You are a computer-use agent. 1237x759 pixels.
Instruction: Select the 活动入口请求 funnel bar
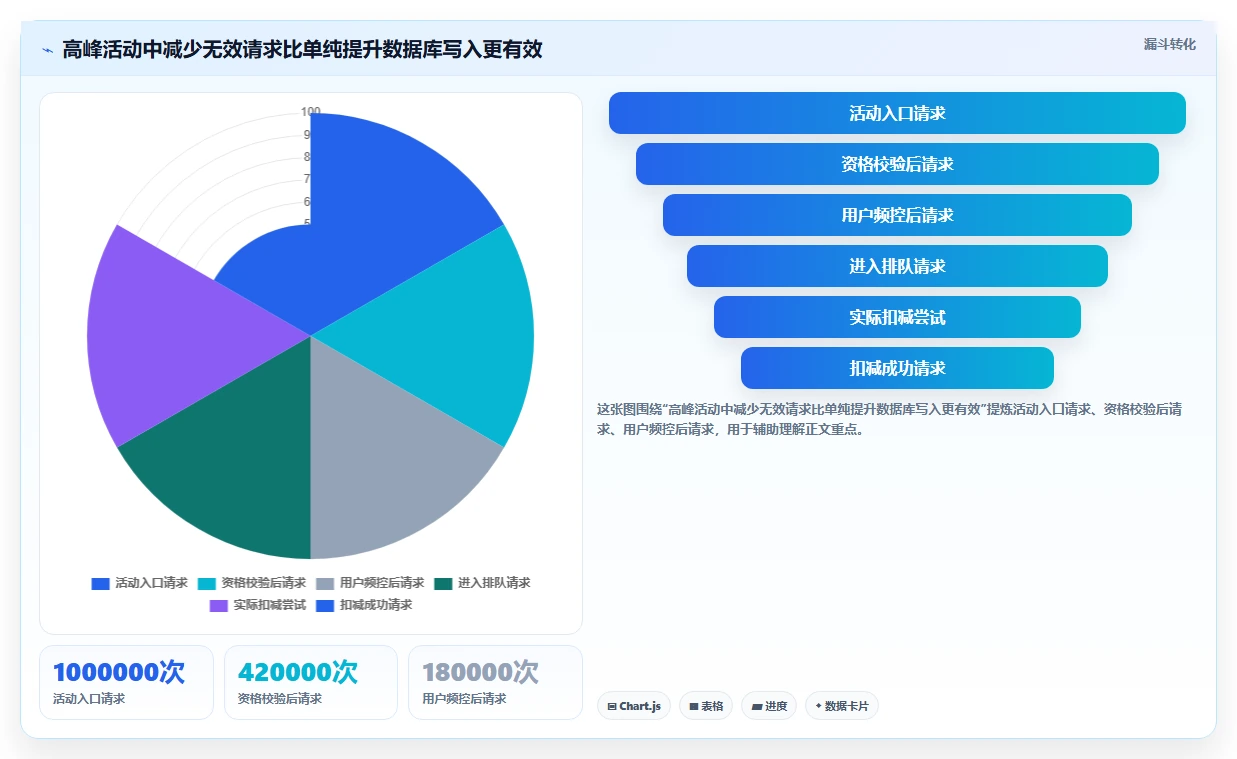tap(897, 113)
